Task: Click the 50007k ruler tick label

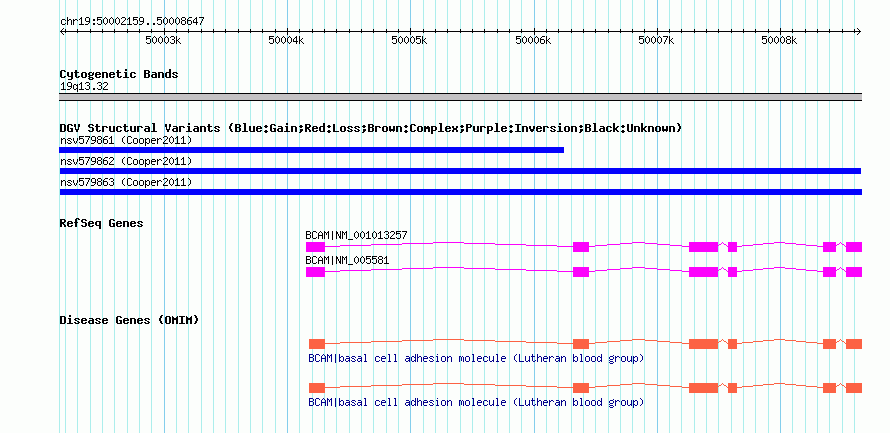Action: tap(656, 40)
